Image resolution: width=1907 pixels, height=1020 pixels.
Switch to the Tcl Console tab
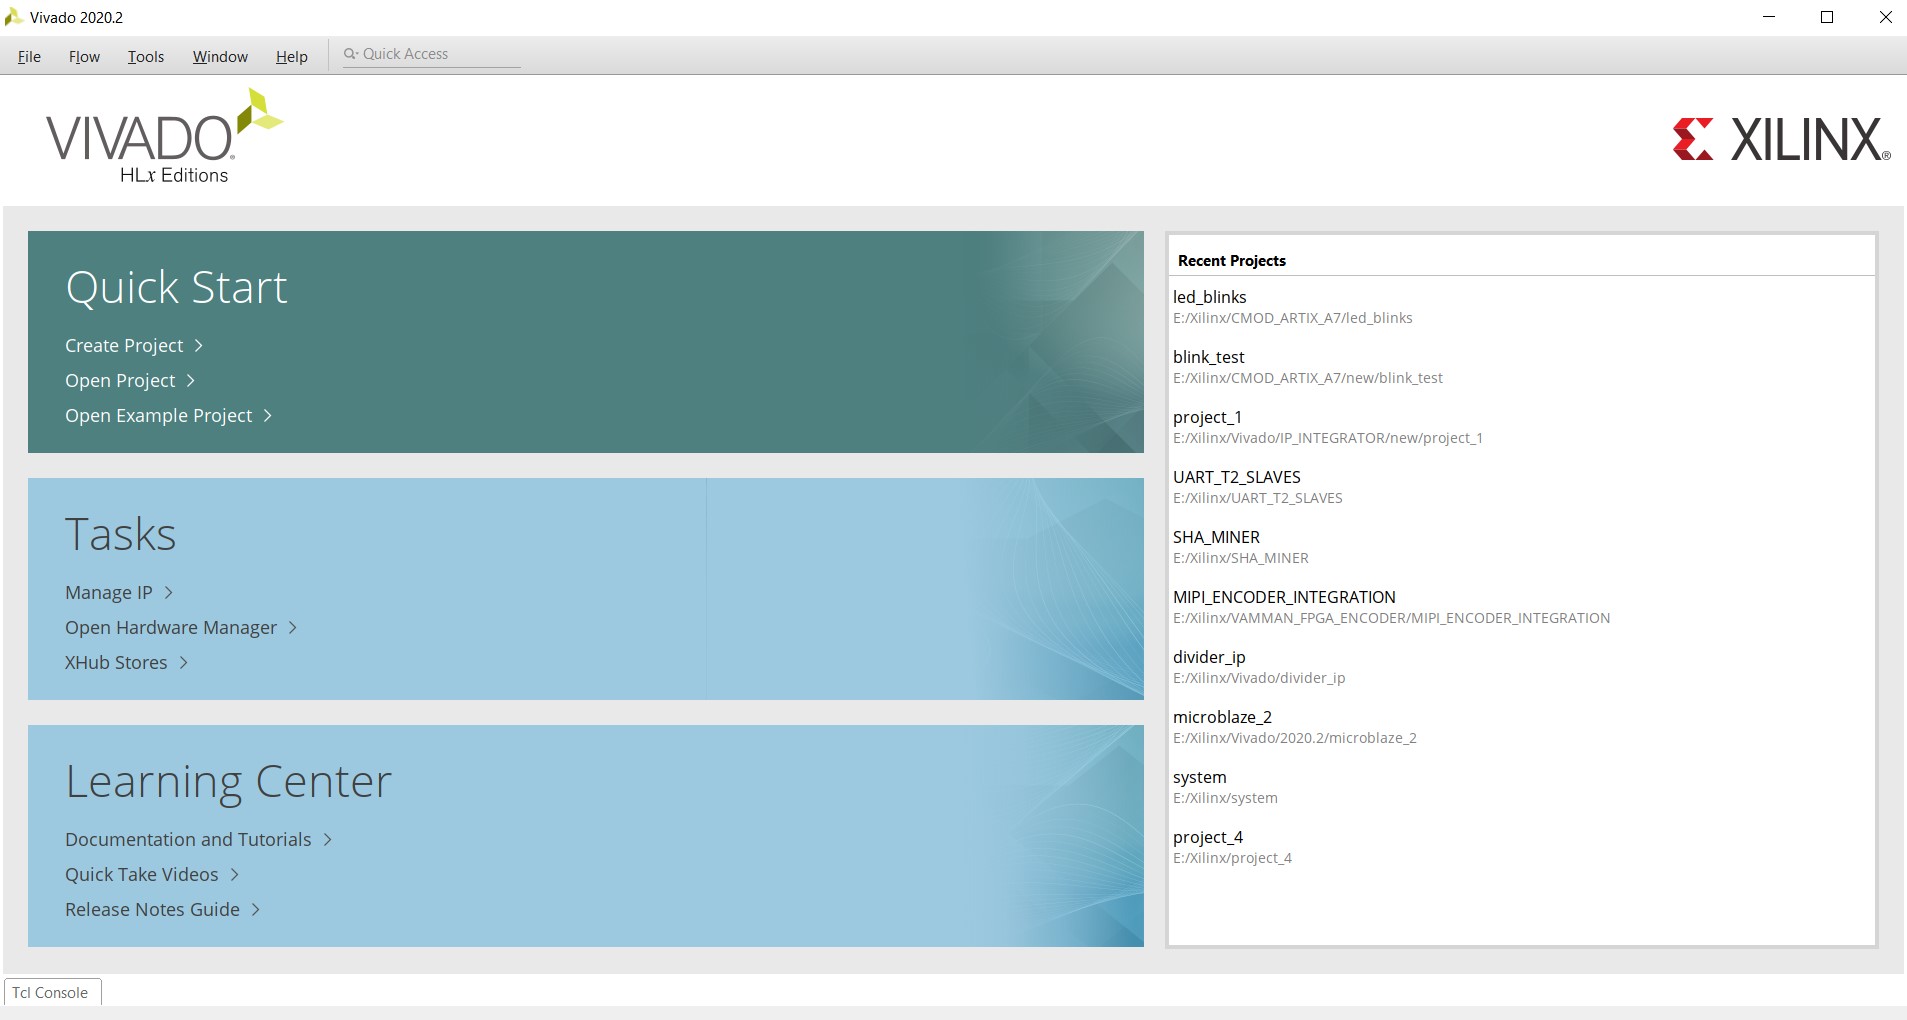point(51,992)
